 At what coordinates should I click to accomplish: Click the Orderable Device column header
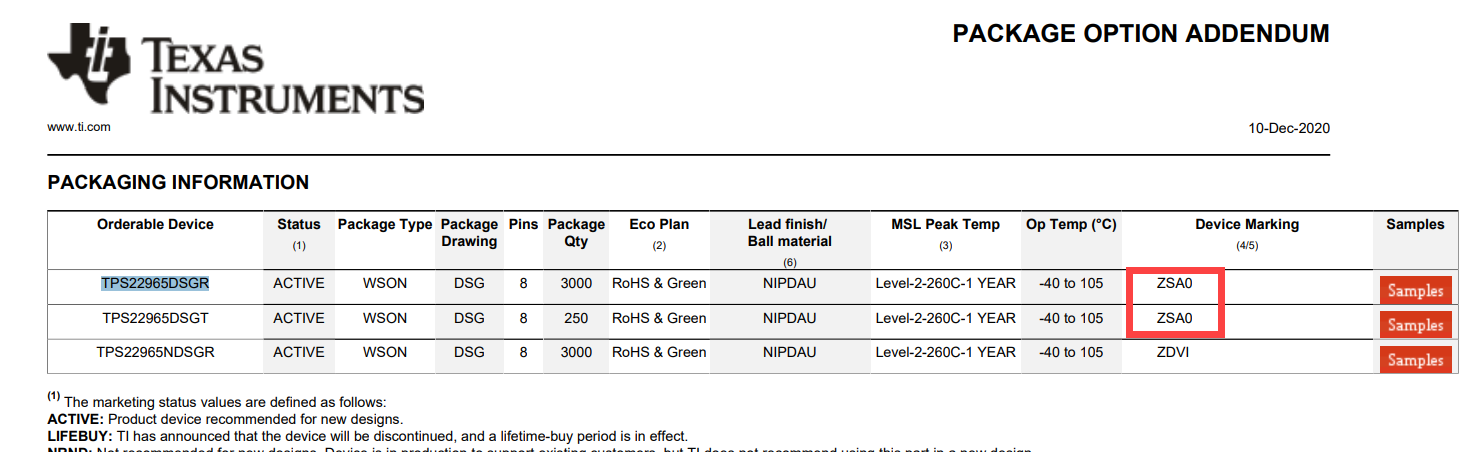[155, 224]
